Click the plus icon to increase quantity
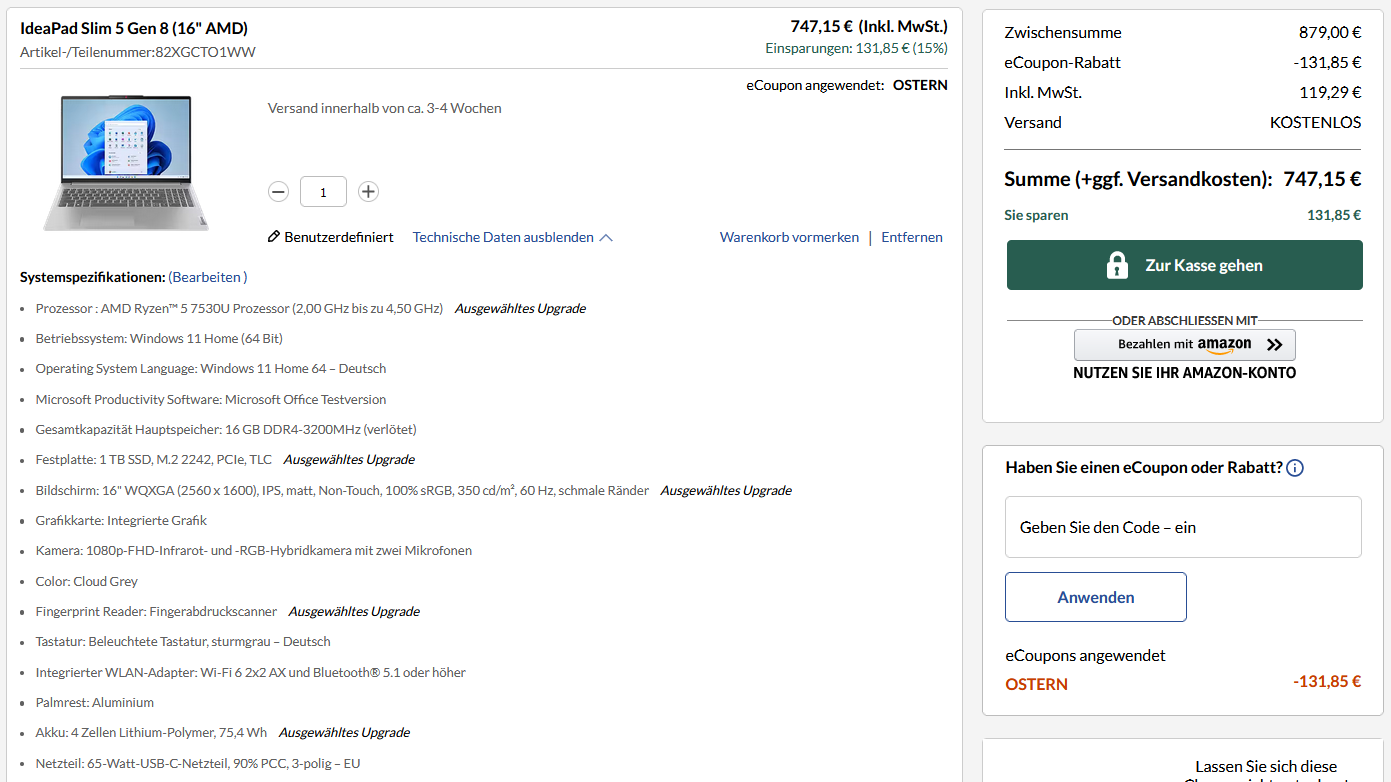Screen dimensions: 1391x782 click(x=368, y=191)
